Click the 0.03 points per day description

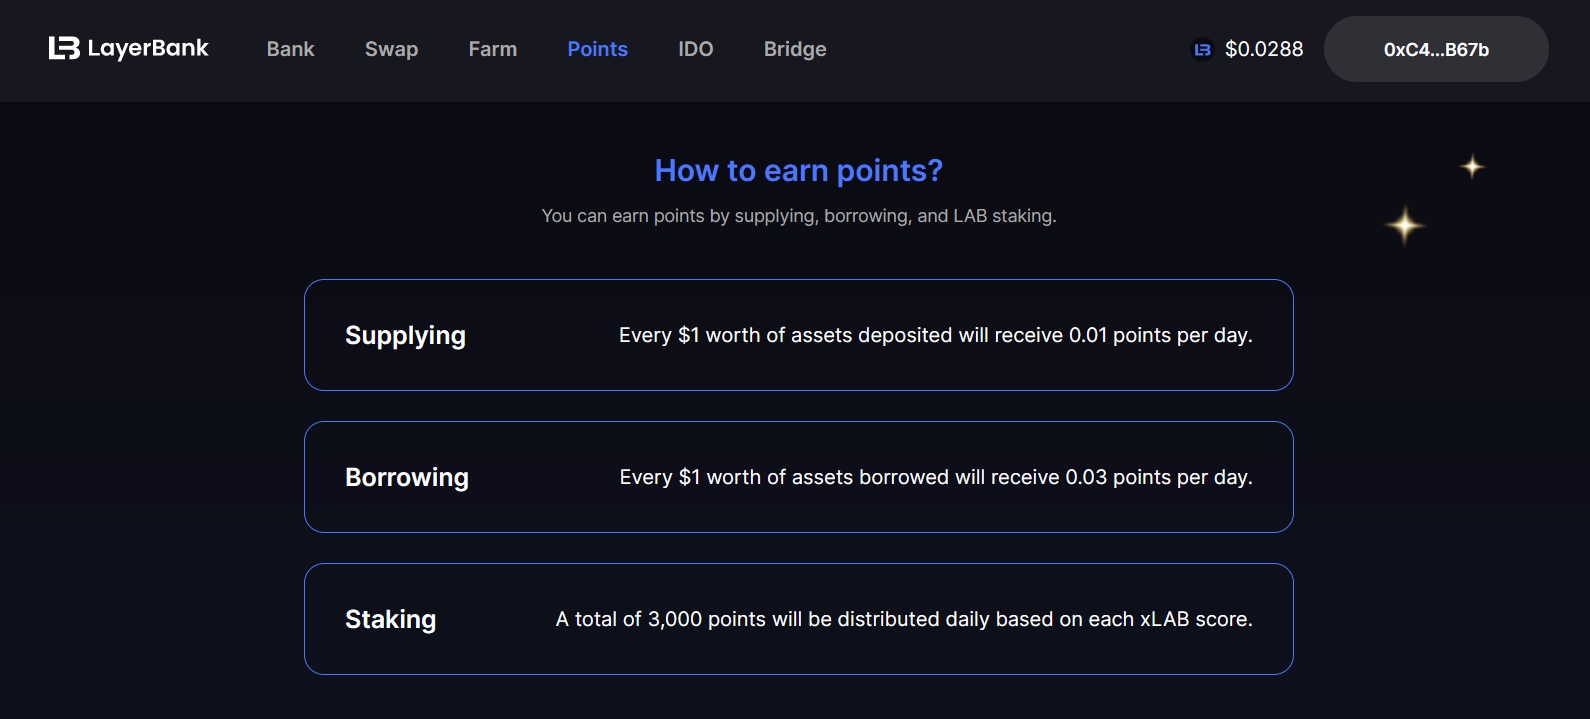pos(935,477)
